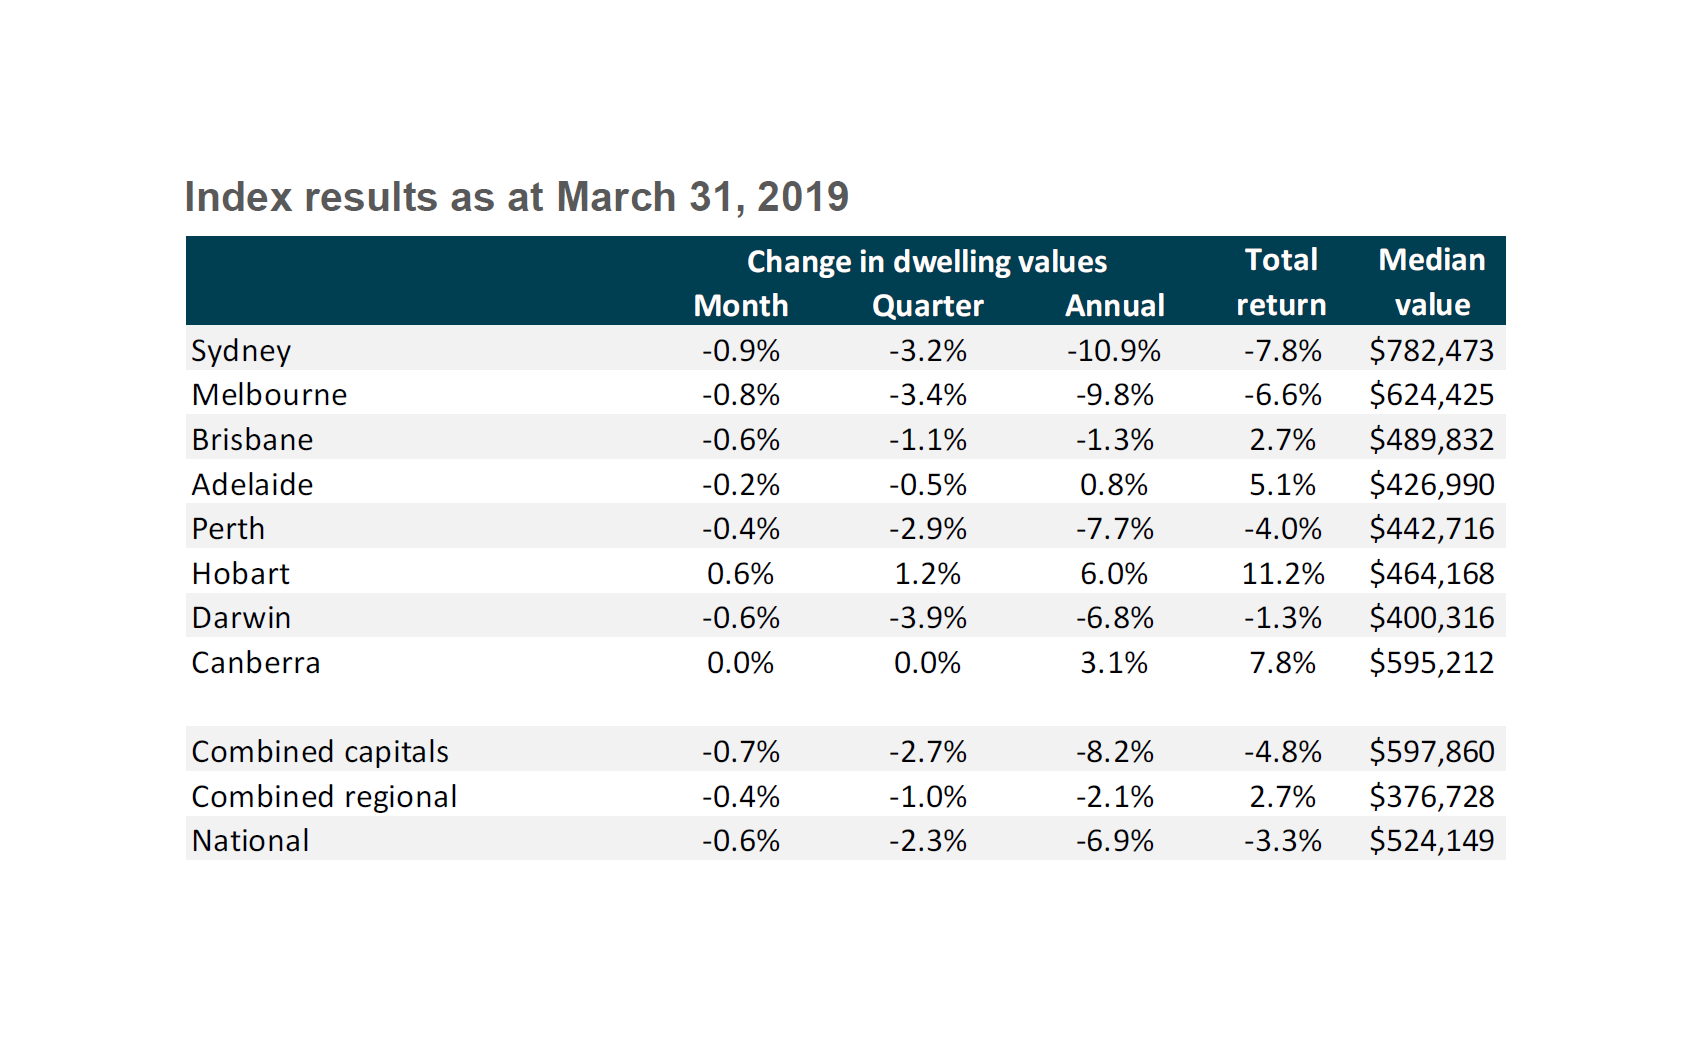The width and height of the screenshot is (1701, 1045).
Task: Select the Darwin row label
Action: pos(241,618)
